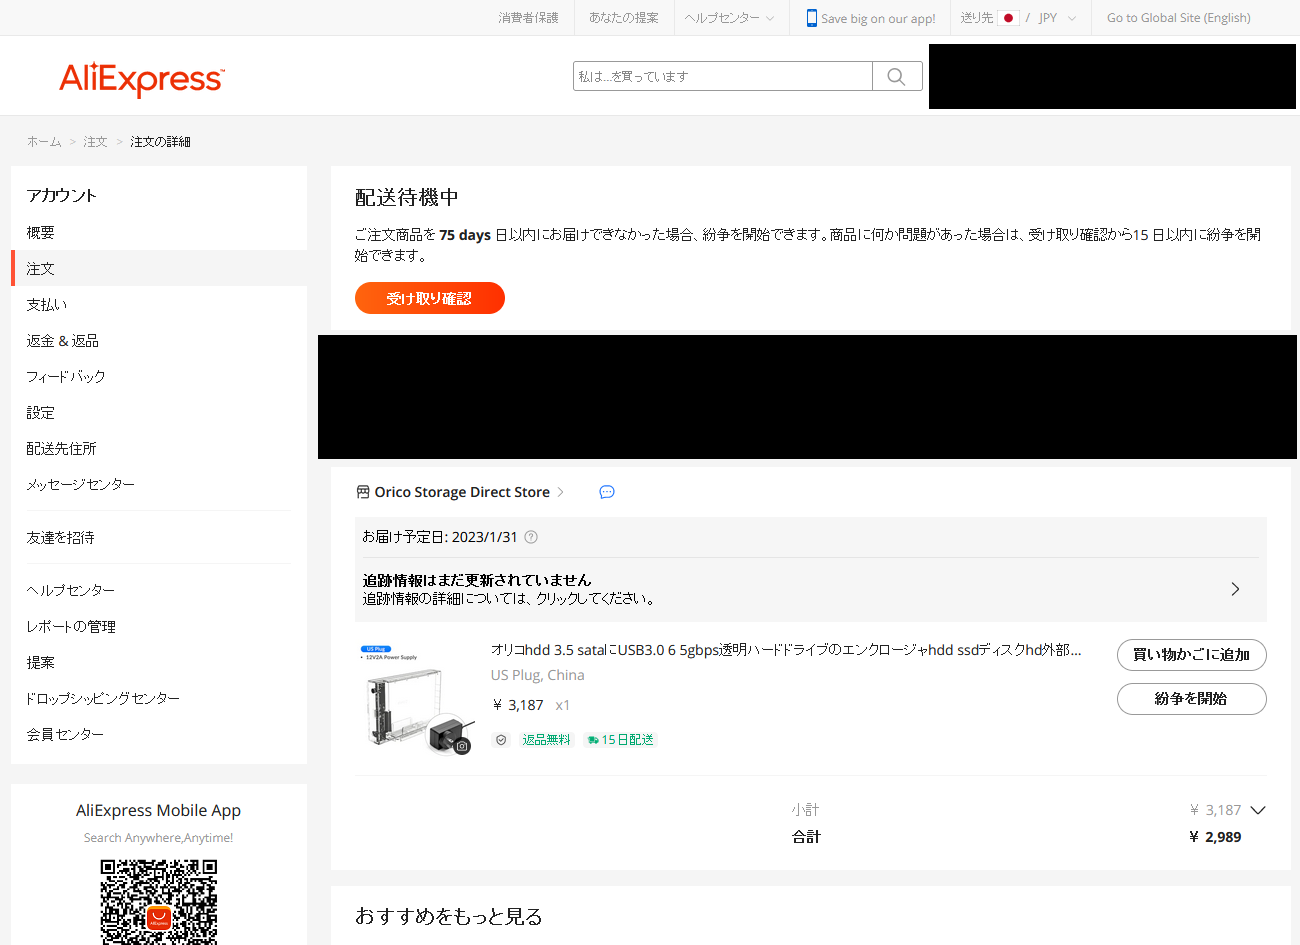Click あなたの提案 link in top bar
The width and height of the screenshot is (1300, 945).
tap(624, 18)
